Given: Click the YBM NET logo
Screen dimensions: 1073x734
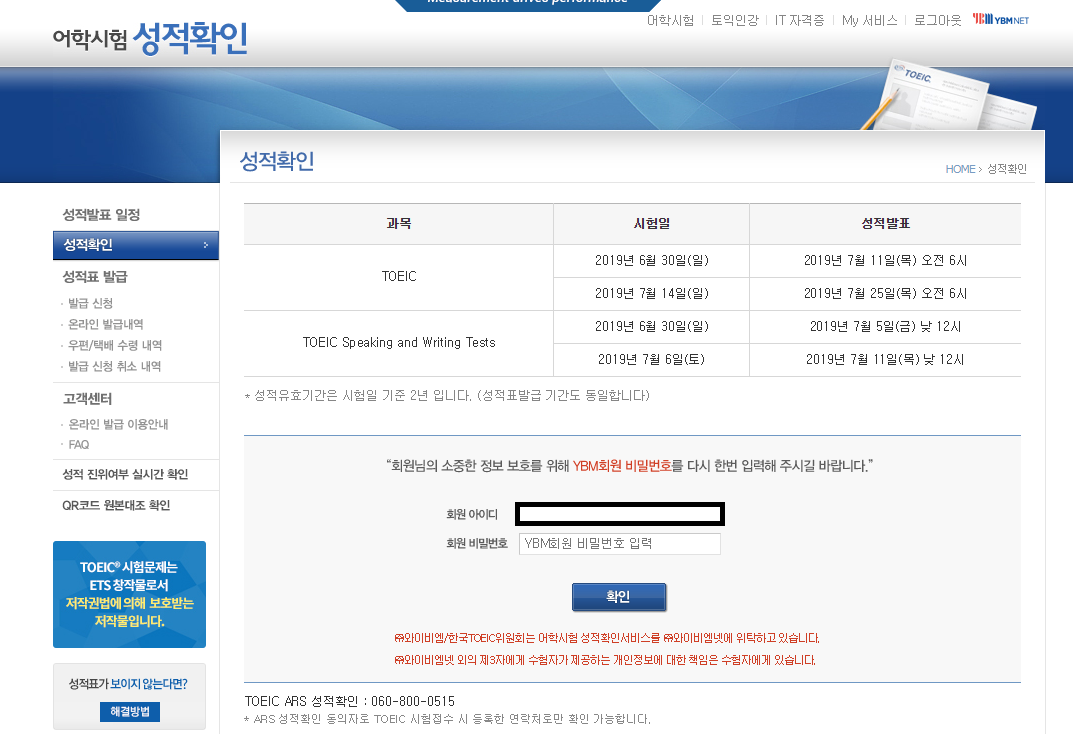Looking at the screenshot, I should point(1001,20).
